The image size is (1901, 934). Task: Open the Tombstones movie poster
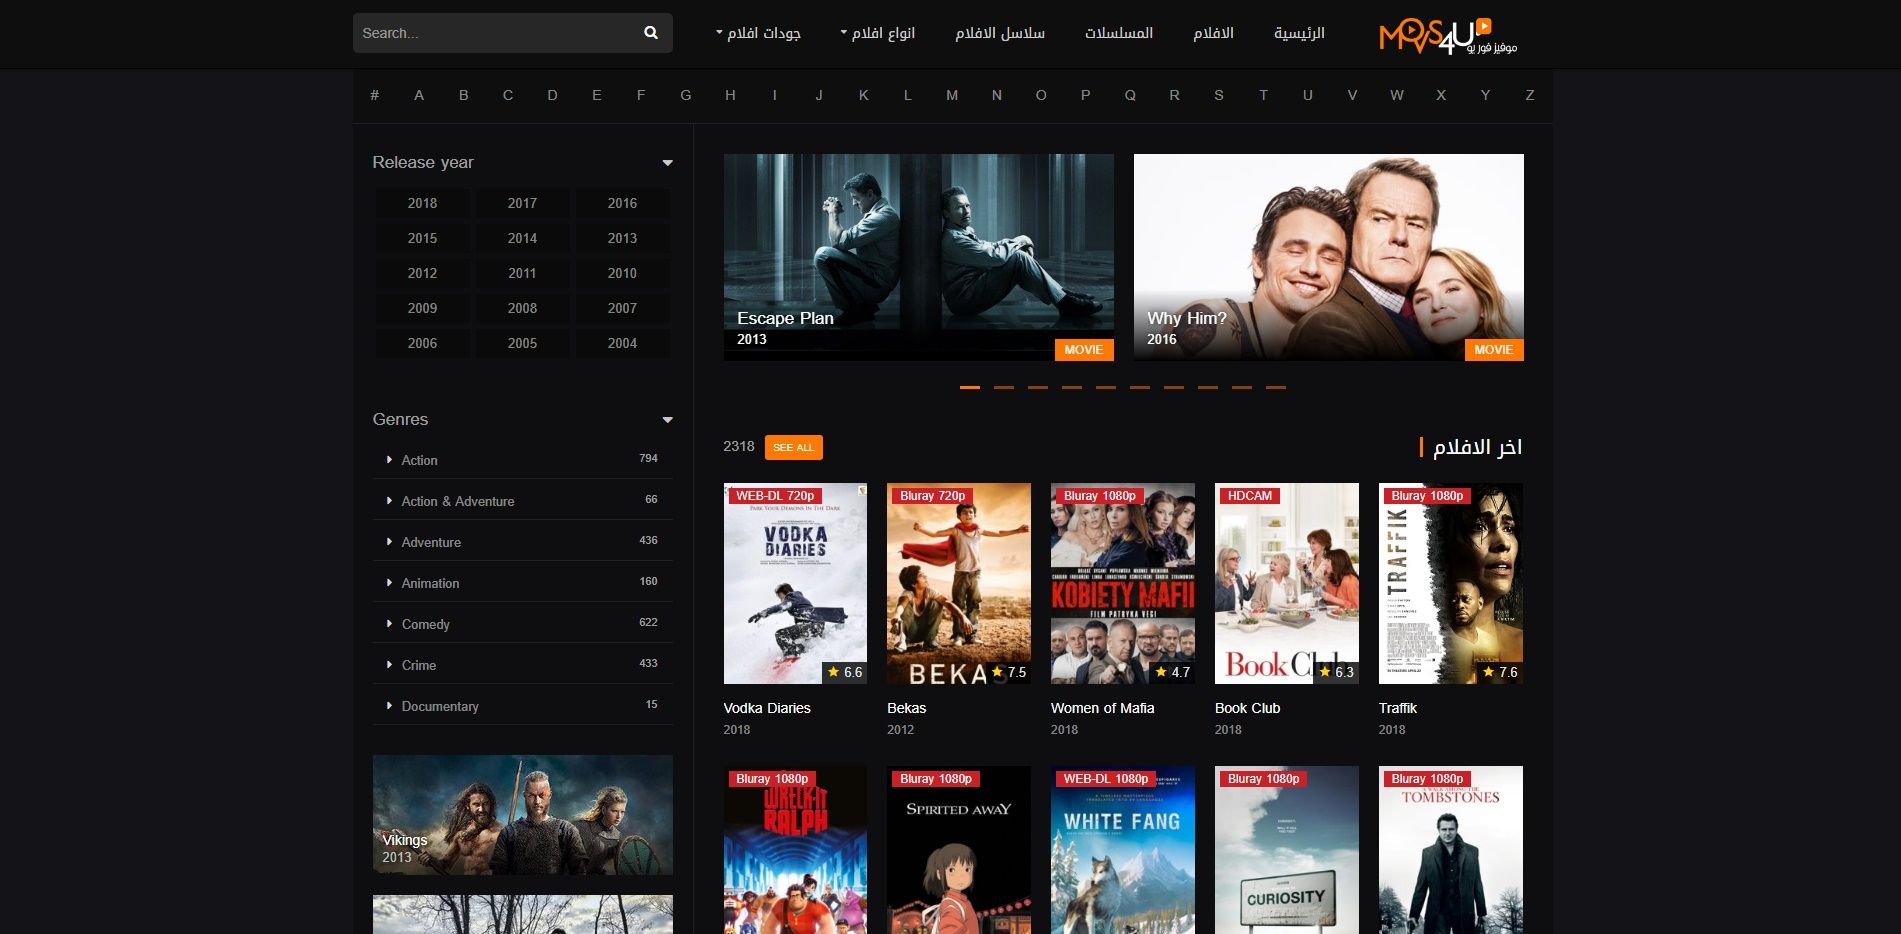point(1451,850)
